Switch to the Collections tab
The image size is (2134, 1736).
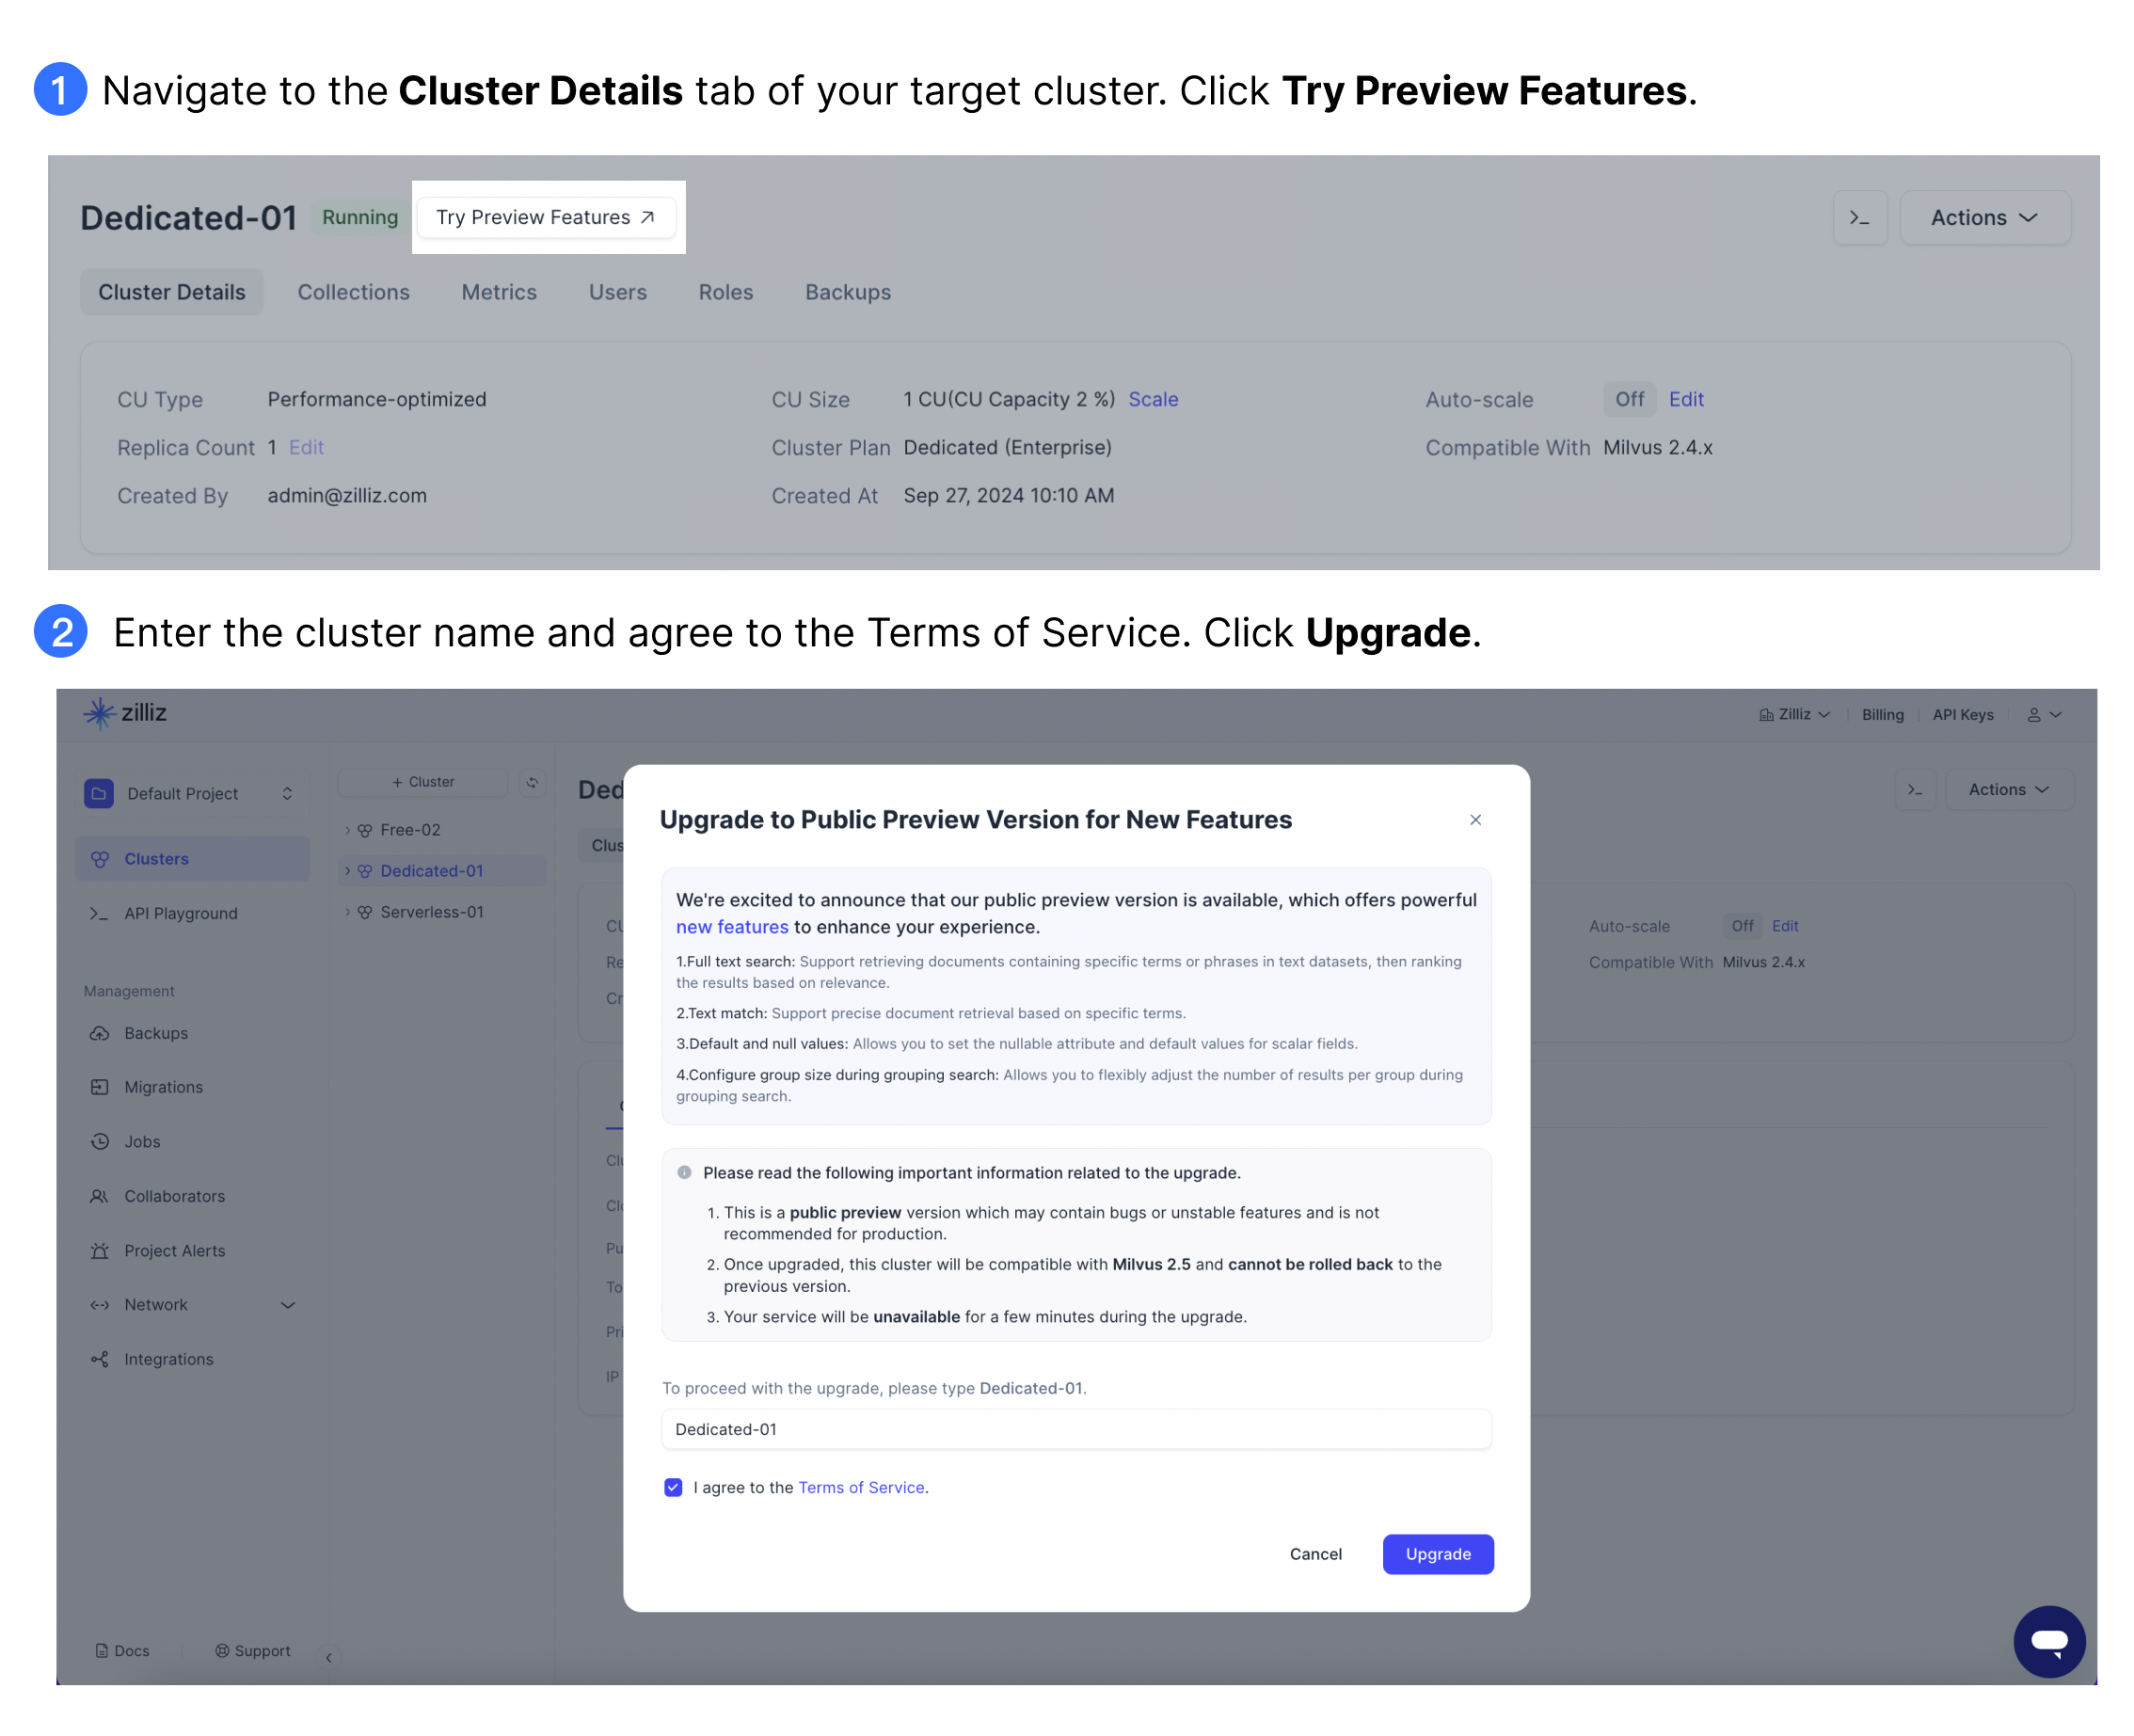pyautogui.click(x=353, y=292)
